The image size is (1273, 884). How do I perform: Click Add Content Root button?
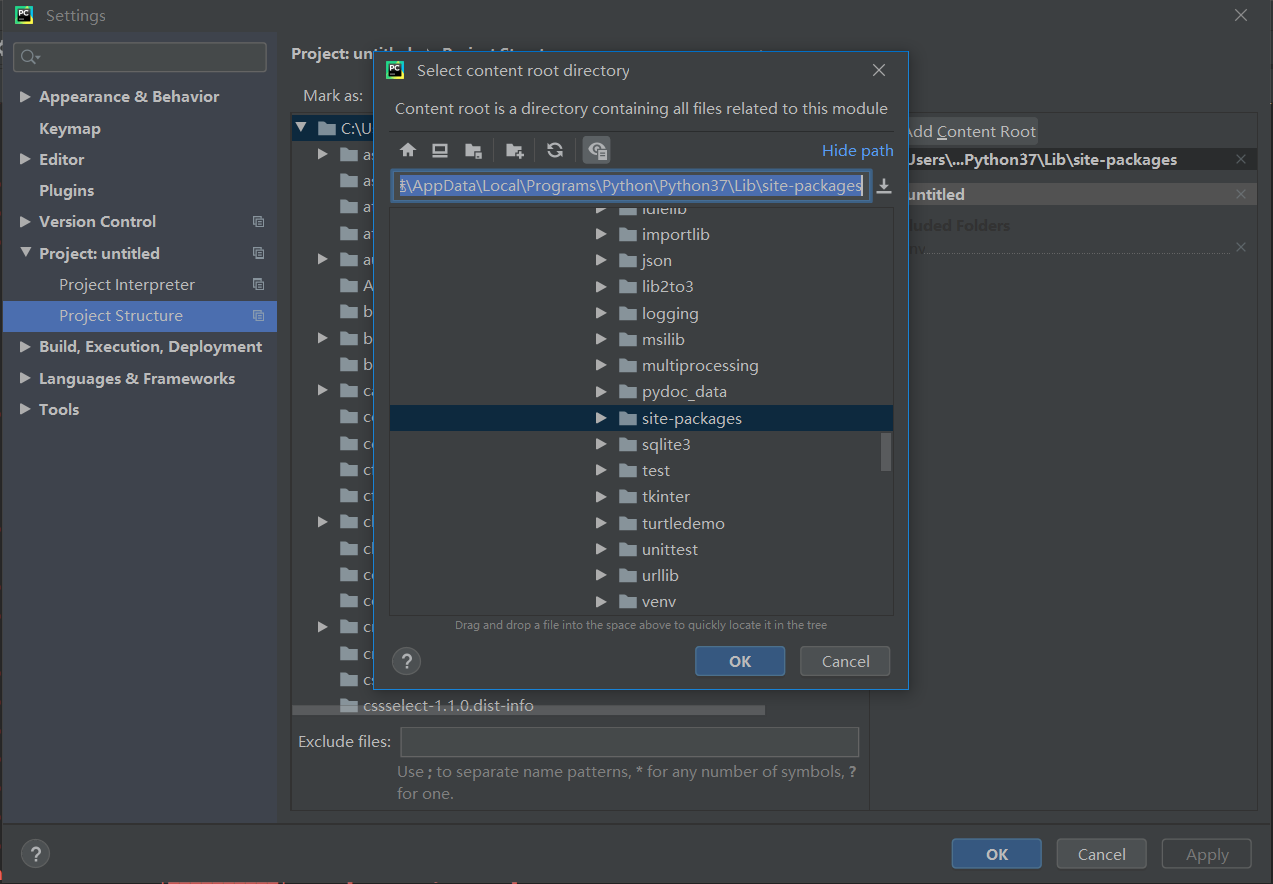(970, 131)
